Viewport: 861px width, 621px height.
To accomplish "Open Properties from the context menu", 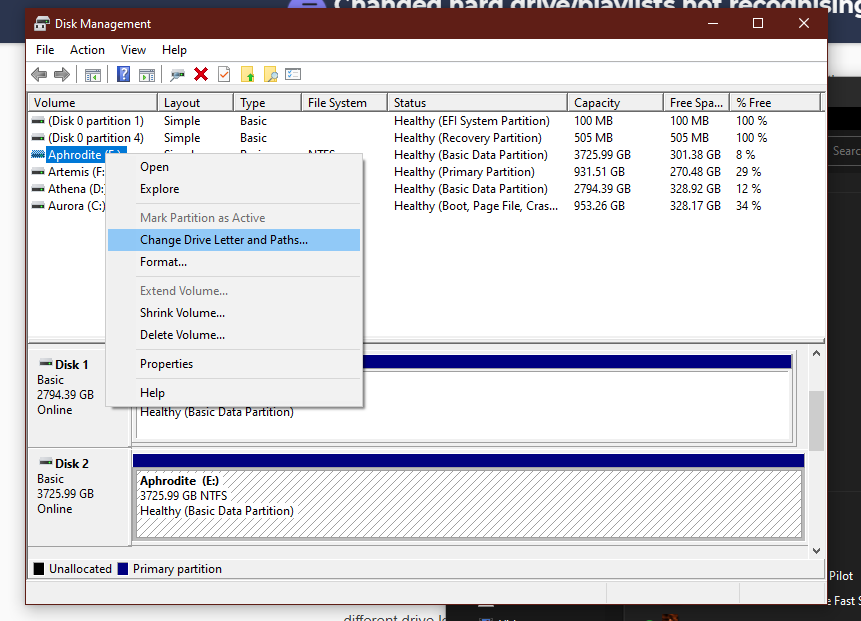I will coord(234,364).
